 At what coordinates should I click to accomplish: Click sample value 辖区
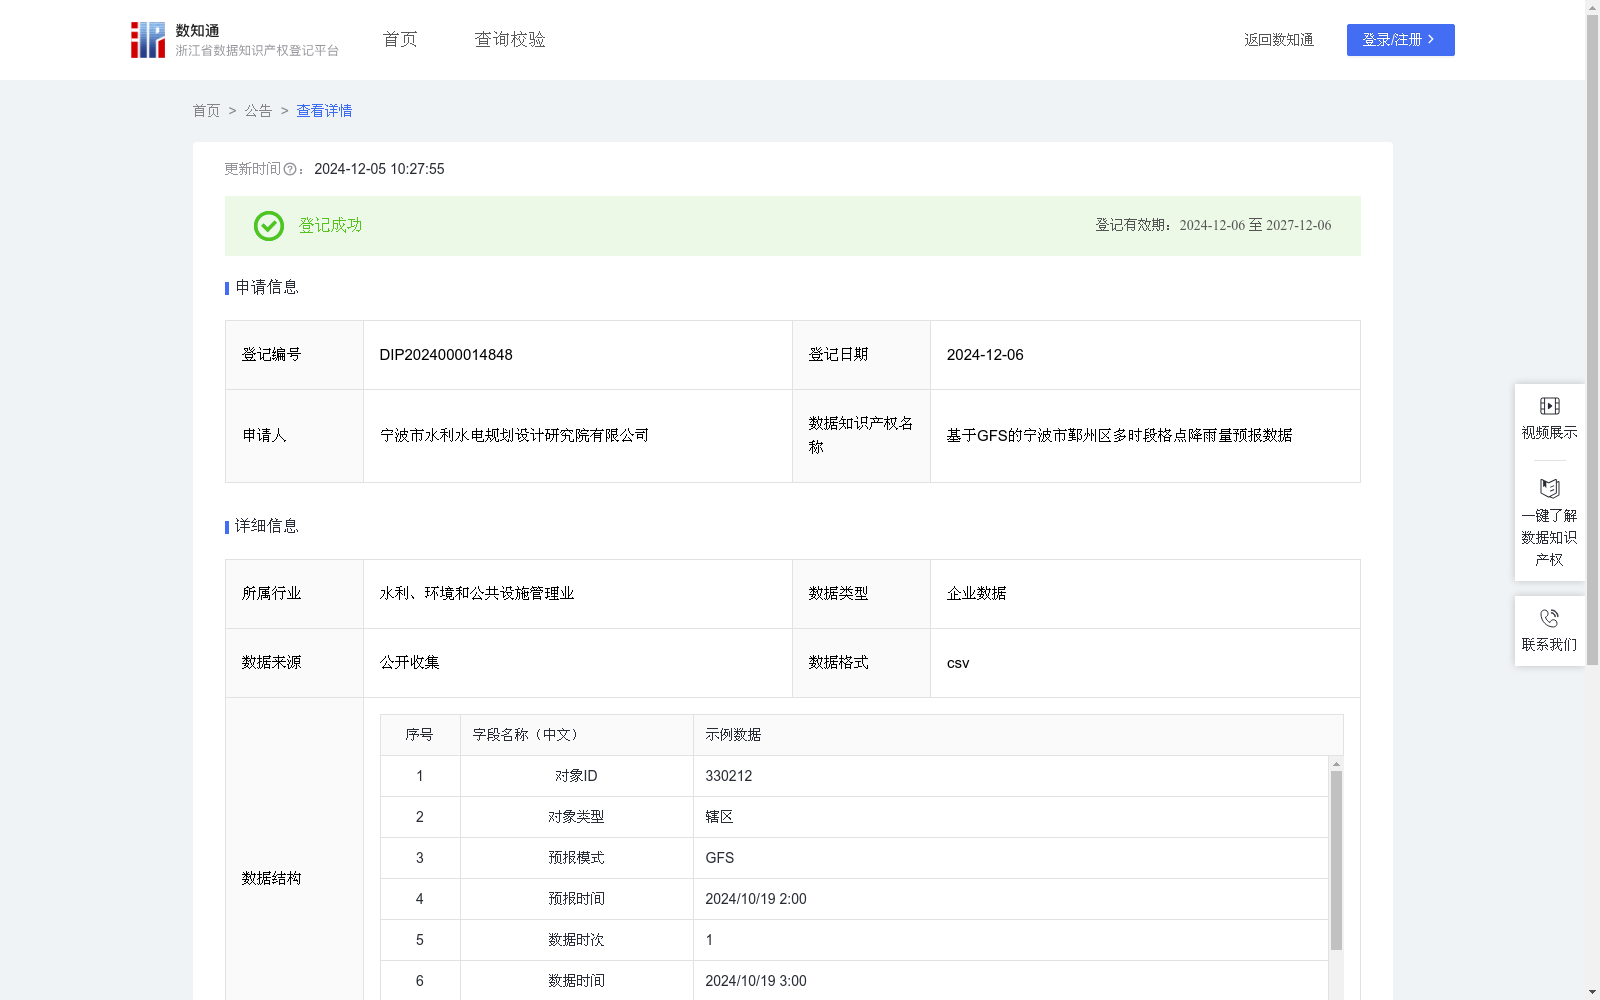719,817
